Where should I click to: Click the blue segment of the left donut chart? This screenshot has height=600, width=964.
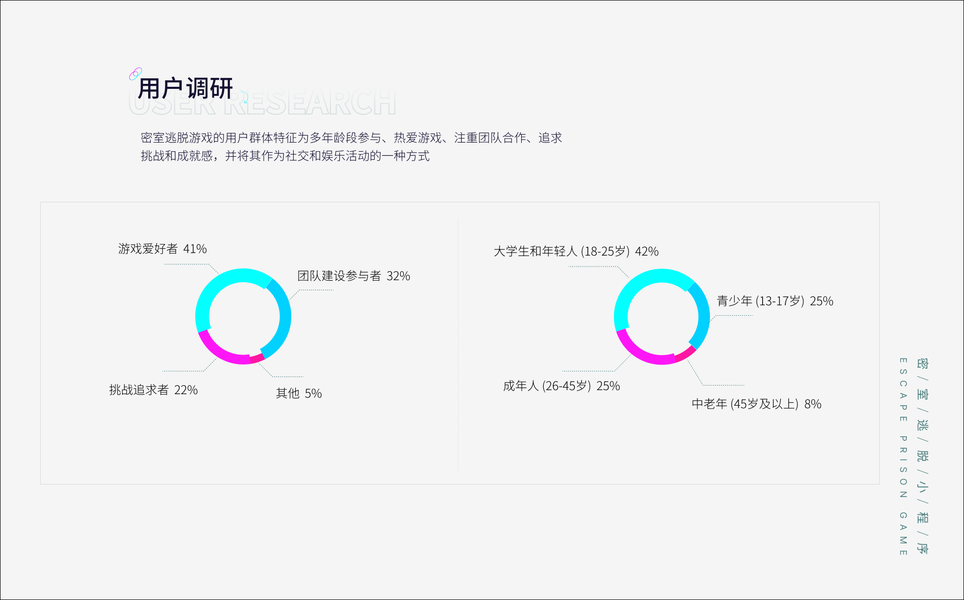click(282, 318)
